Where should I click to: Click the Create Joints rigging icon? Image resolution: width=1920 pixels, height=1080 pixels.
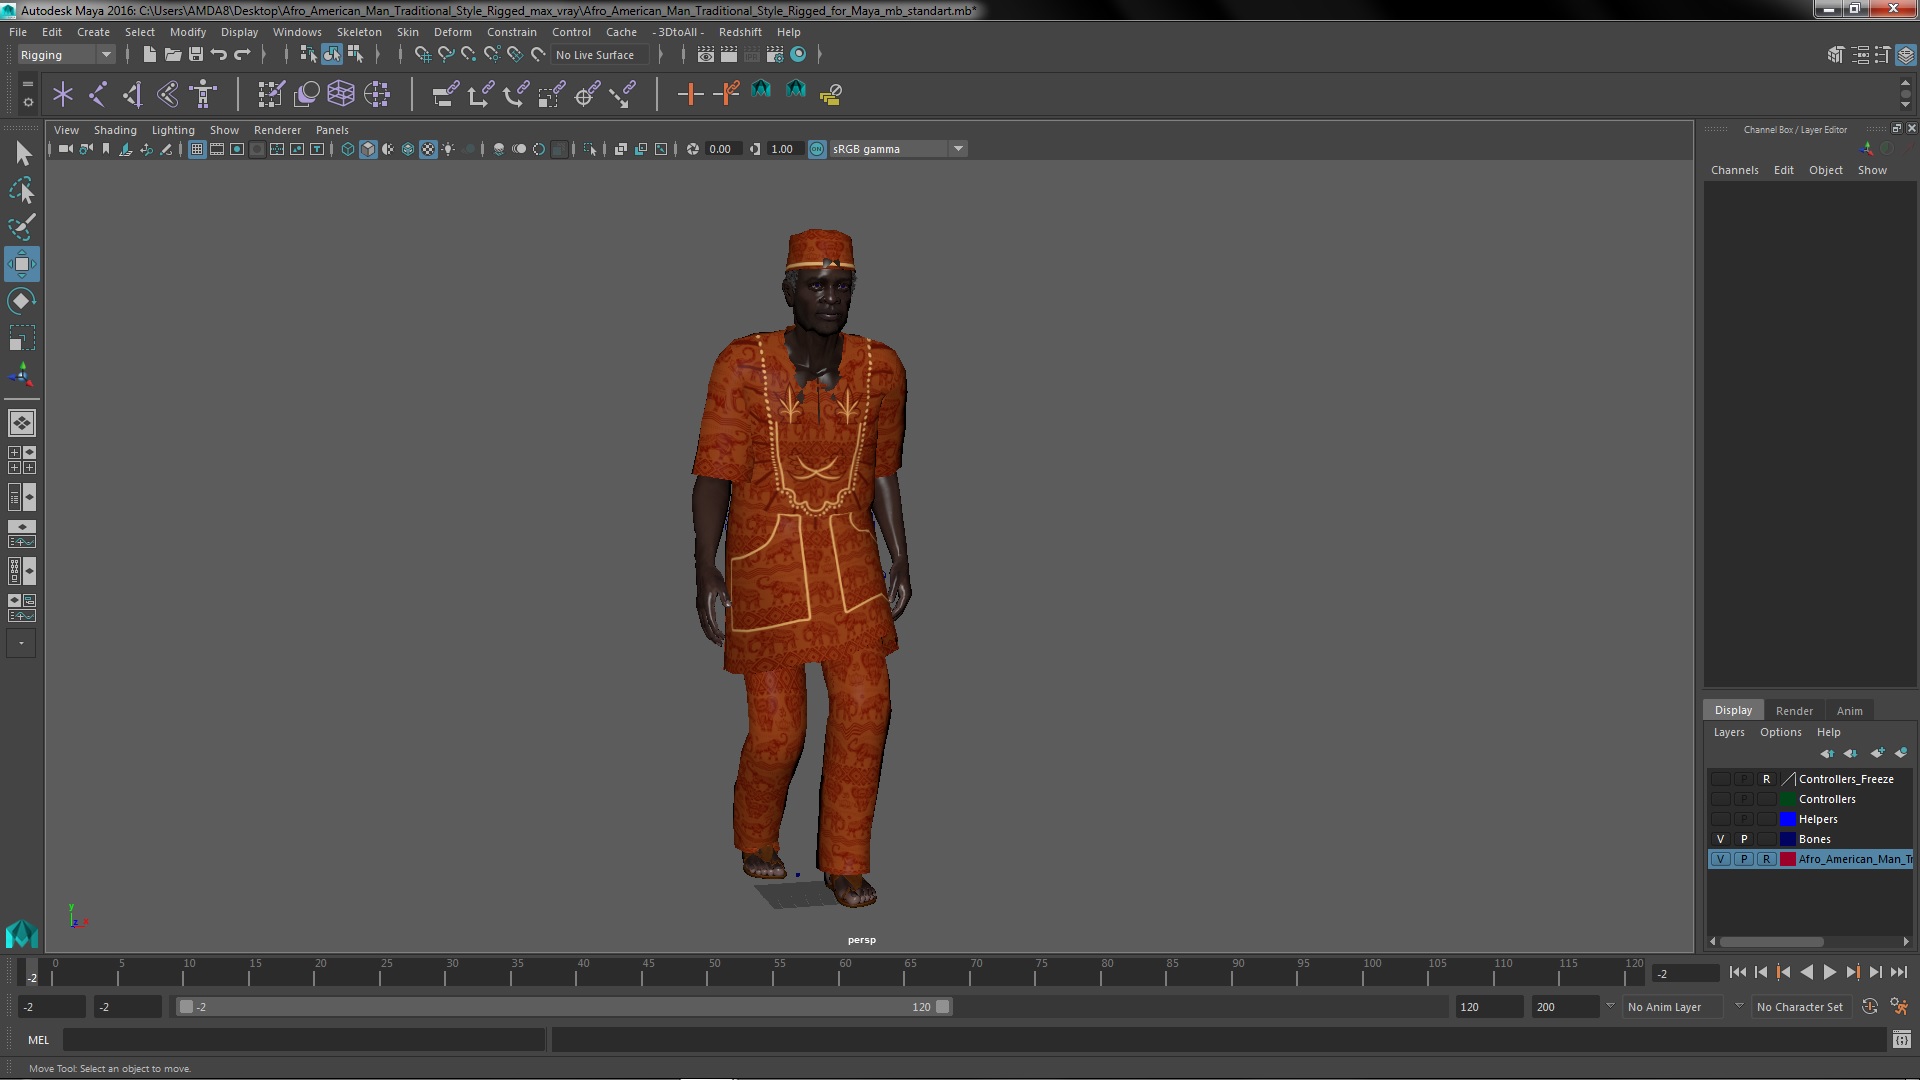point(98,94)
